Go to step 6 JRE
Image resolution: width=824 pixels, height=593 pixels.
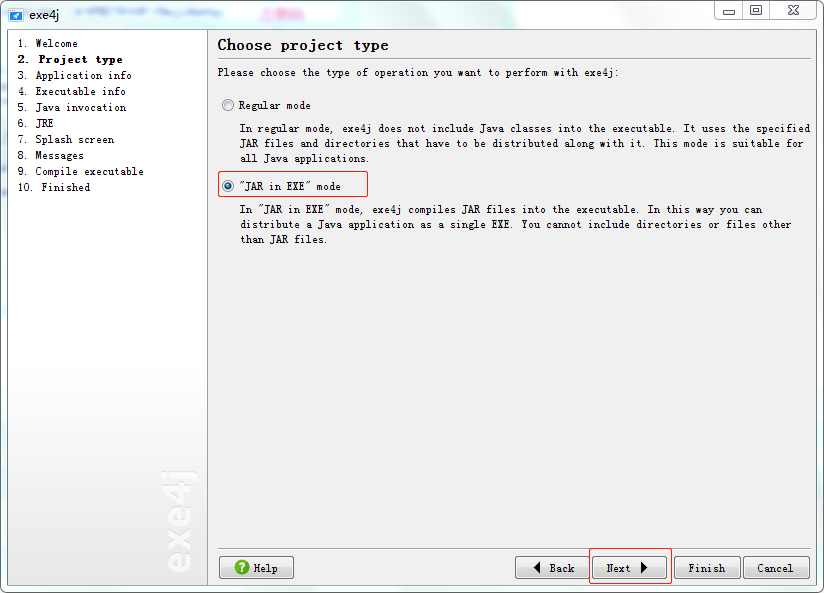point(35,124)
